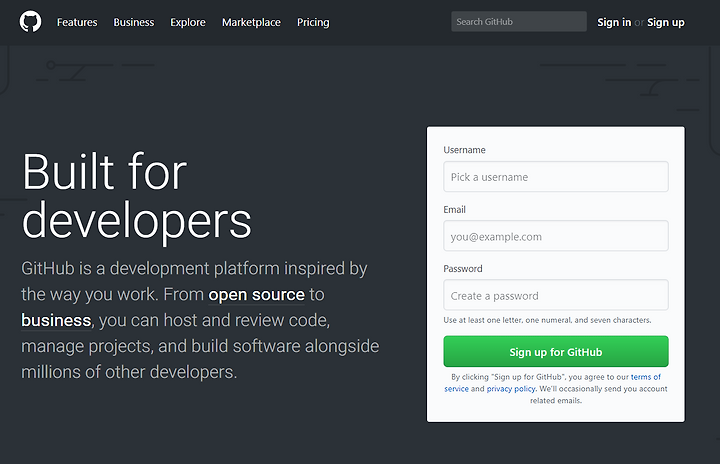720x464 pixels.
Task: Open the Pricing page
Action: tap(313, 22)
